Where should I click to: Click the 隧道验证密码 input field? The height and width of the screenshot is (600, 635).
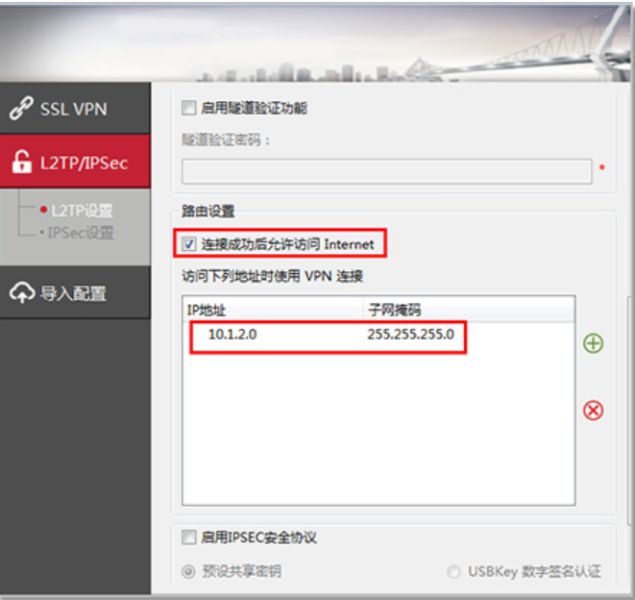[x=387, y=172]
